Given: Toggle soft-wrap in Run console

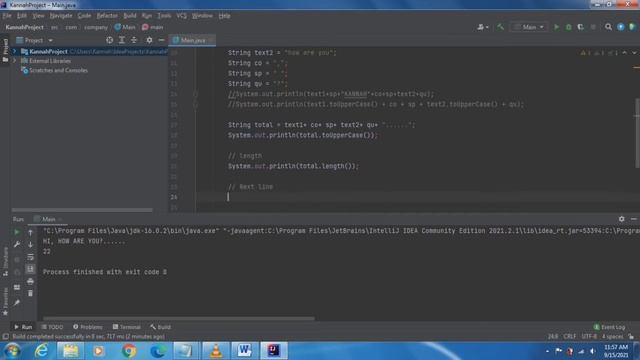Looking at the screenshot, I should coord(30,257).
